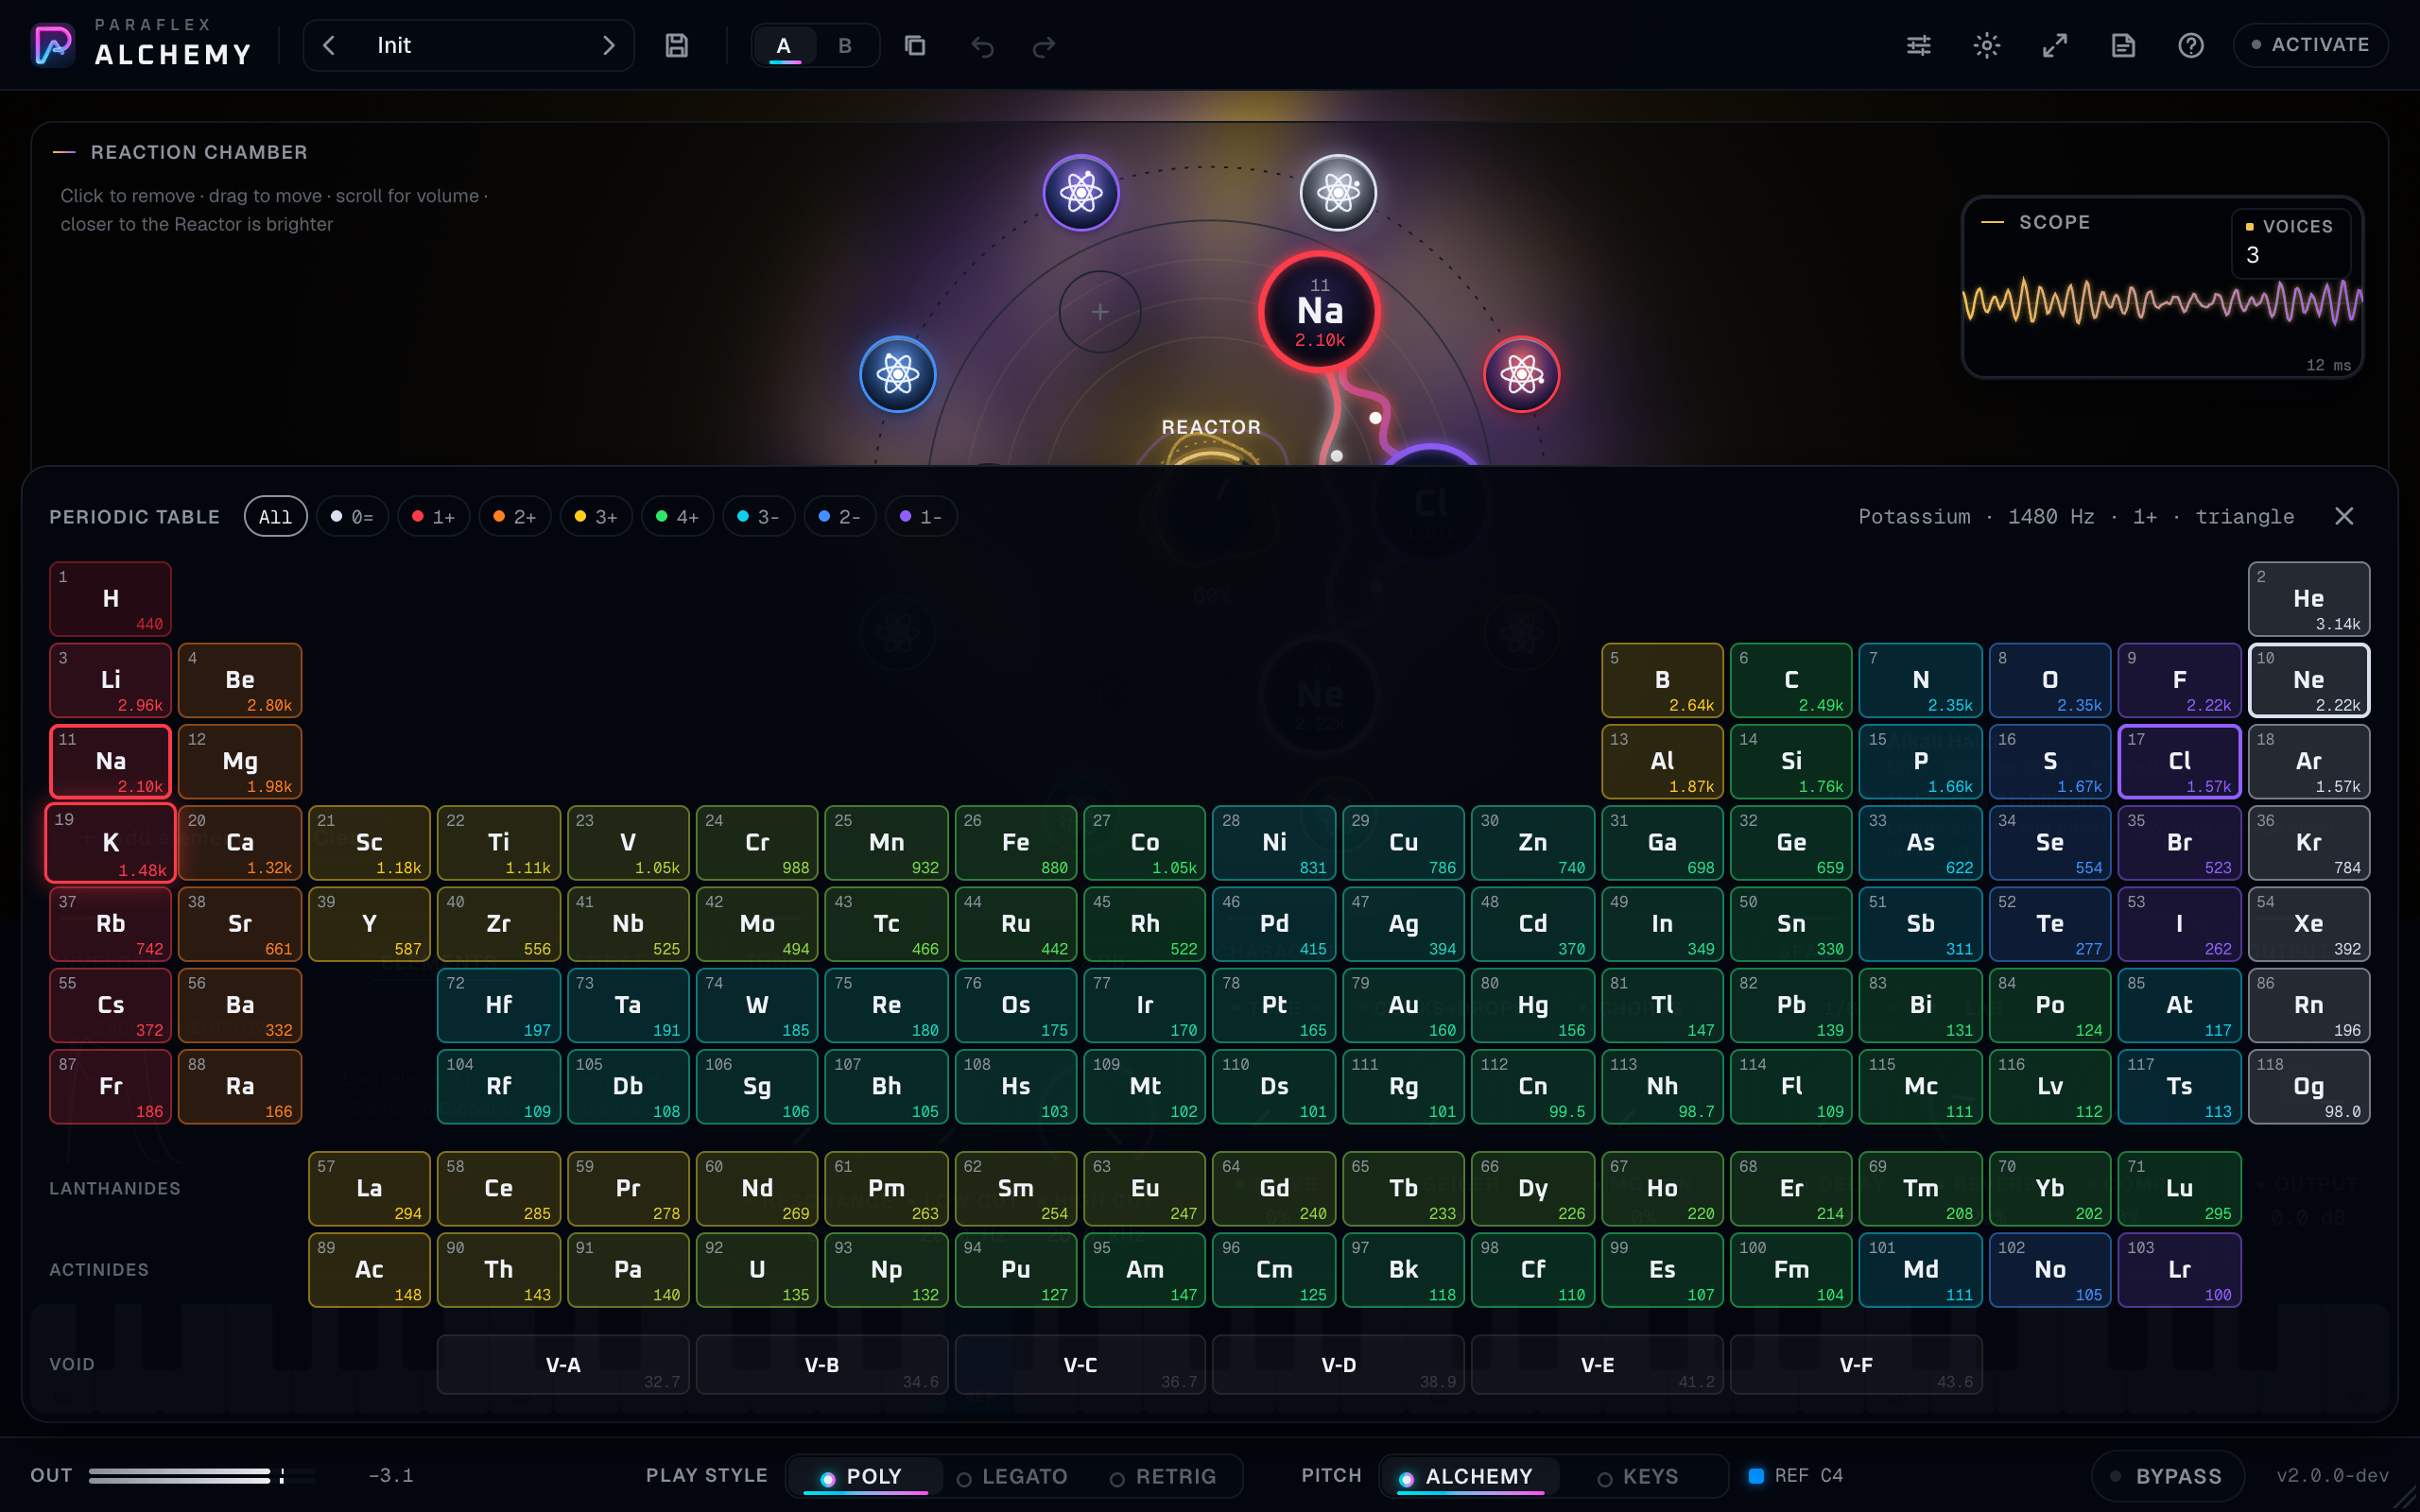Filter elements by 0= charge
The image size is (2420, 1512).
352,517
